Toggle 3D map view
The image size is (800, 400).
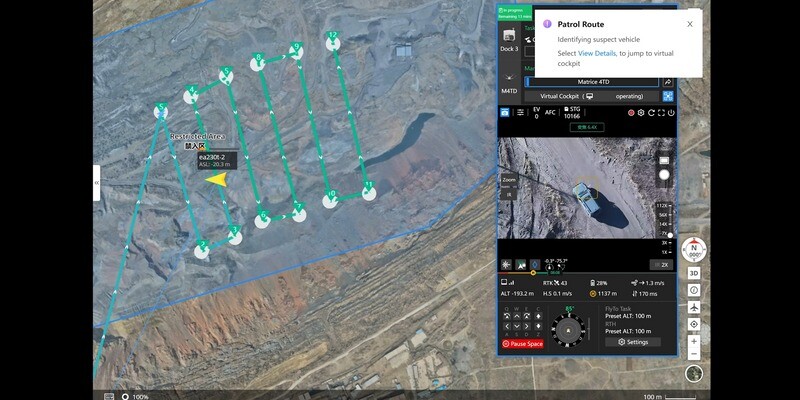pos(694,273)
